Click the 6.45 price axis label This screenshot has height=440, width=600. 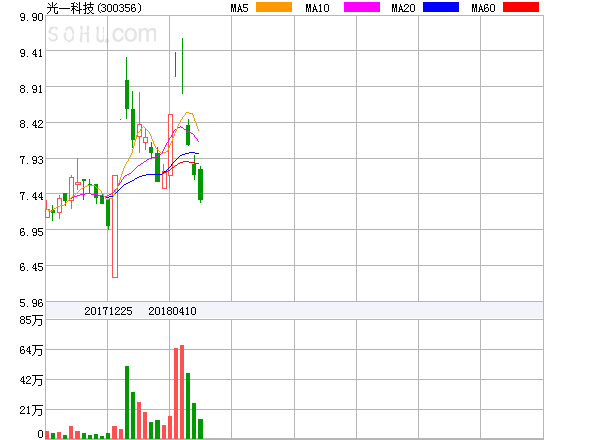point(31,267)
